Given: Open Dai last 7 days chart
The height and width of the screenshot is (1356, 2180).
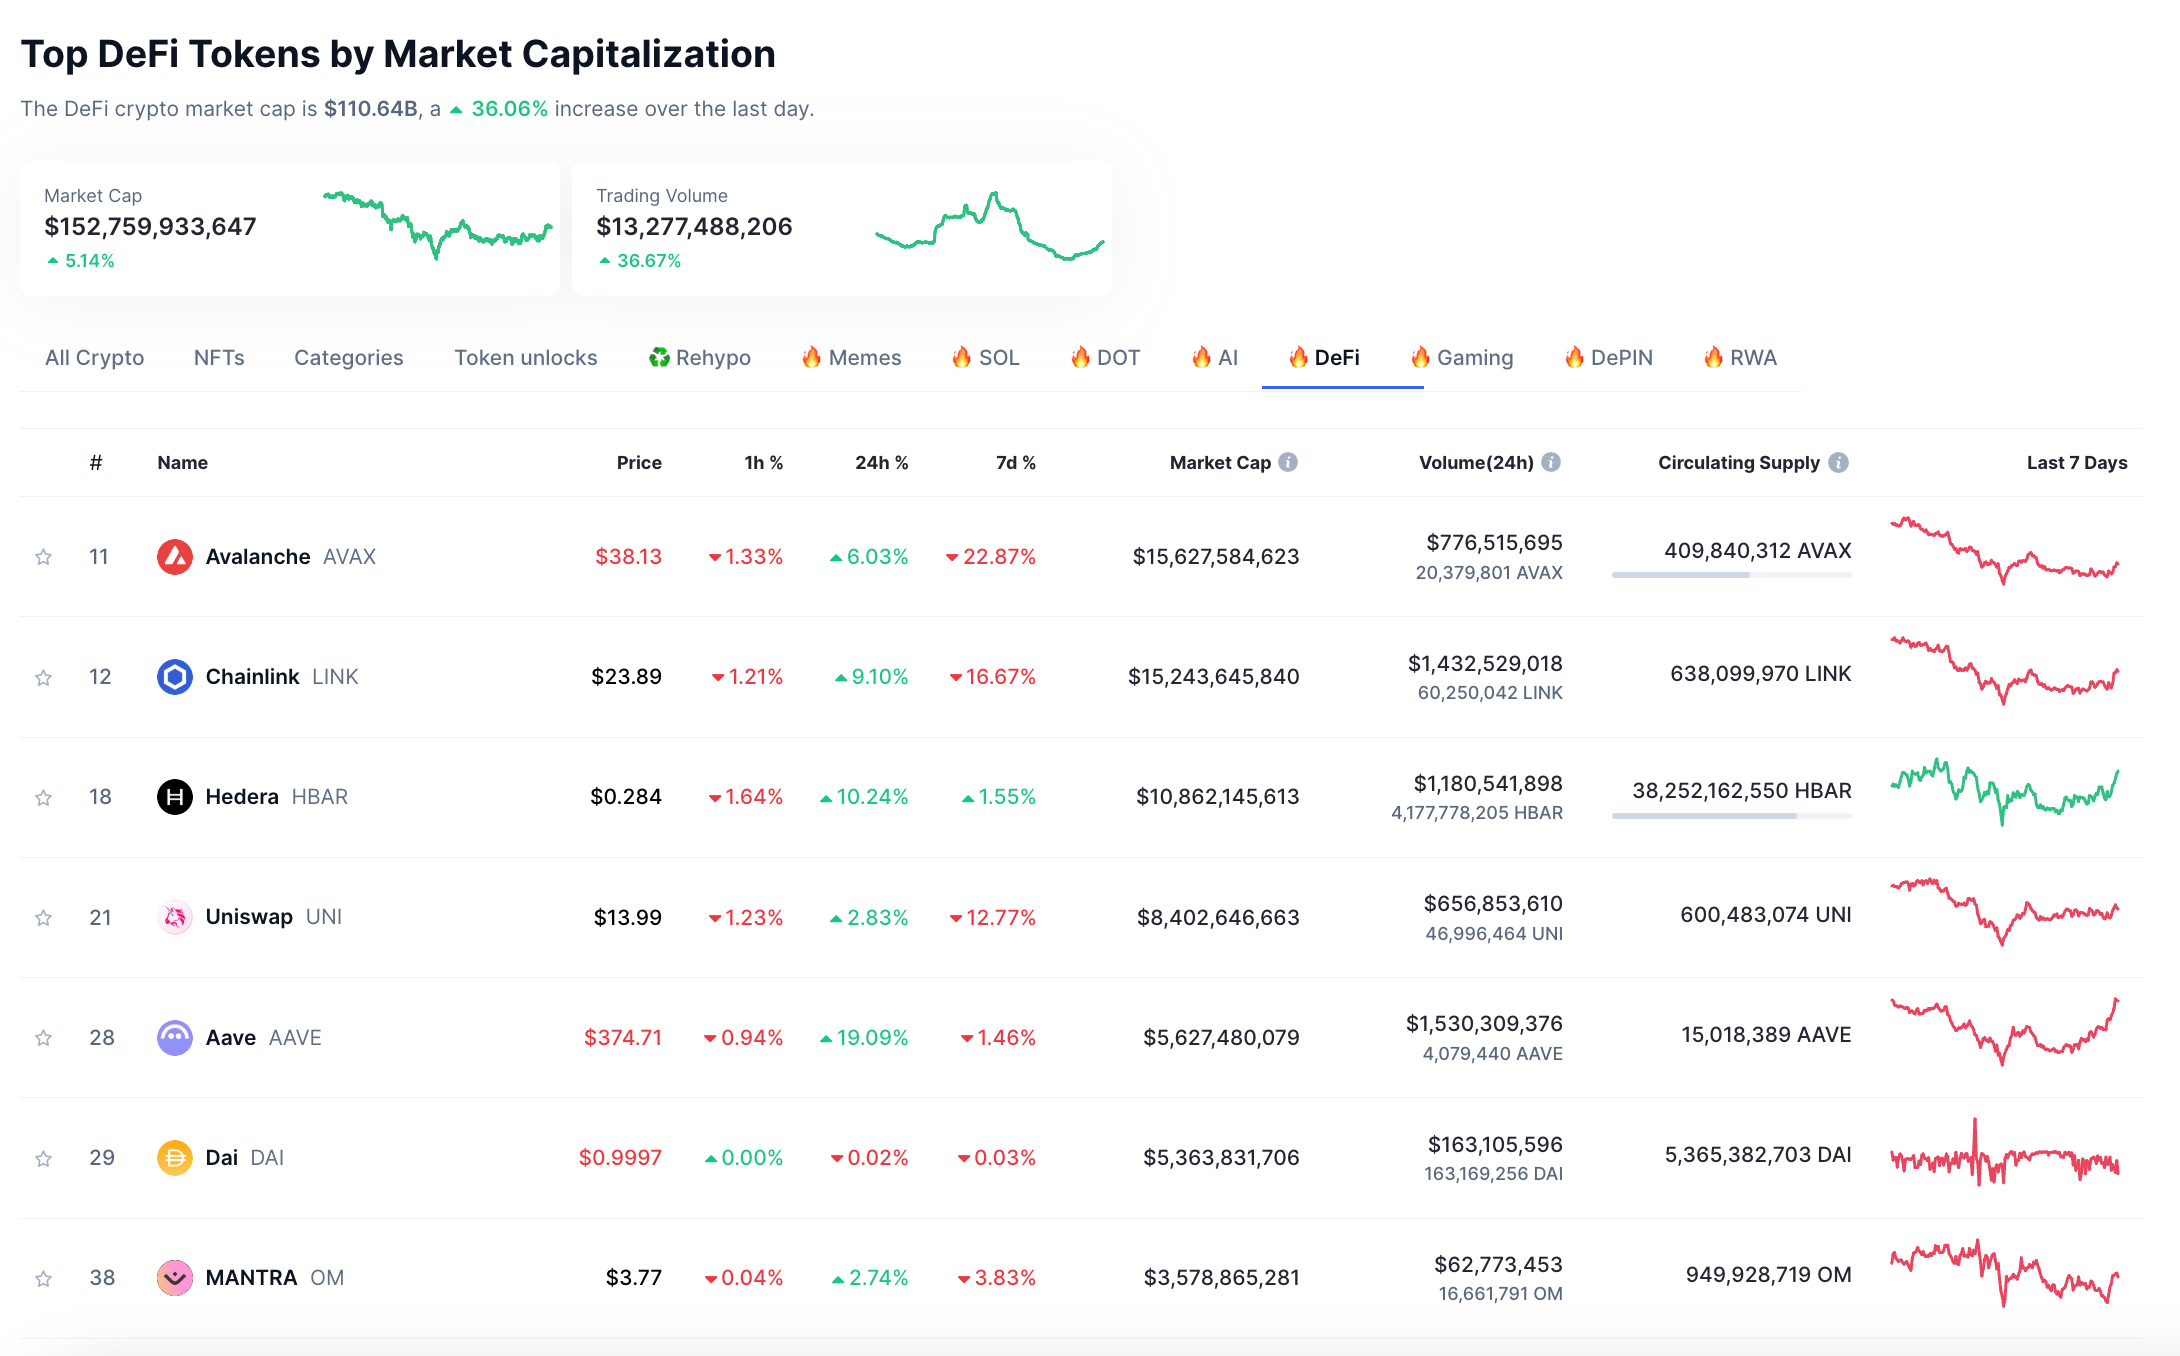Looking at the screenshot, I should (2004, 1153).
